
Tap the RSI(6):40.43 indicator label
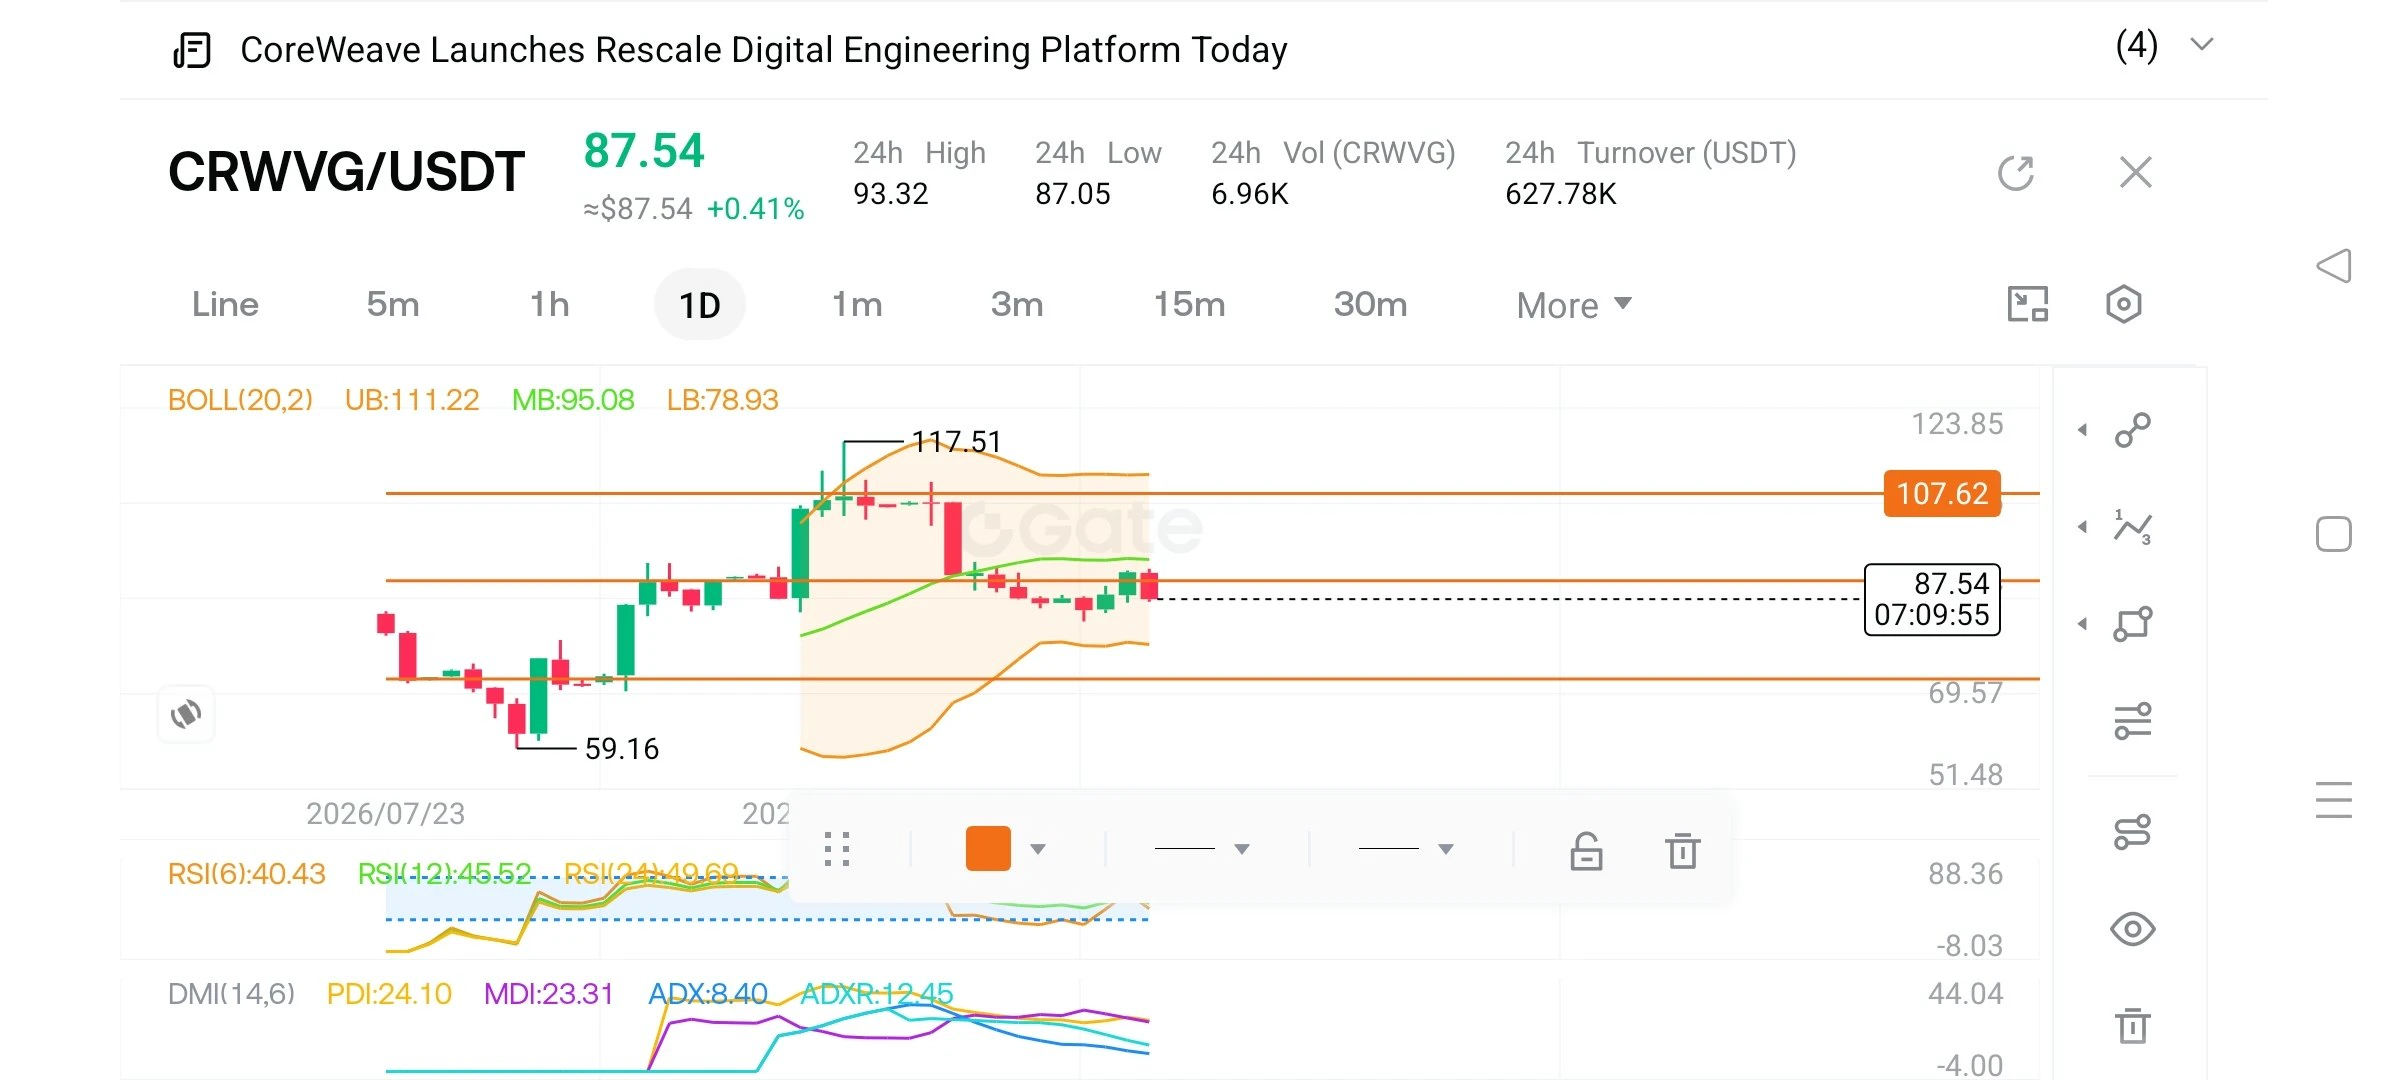[x=246, y=874]
